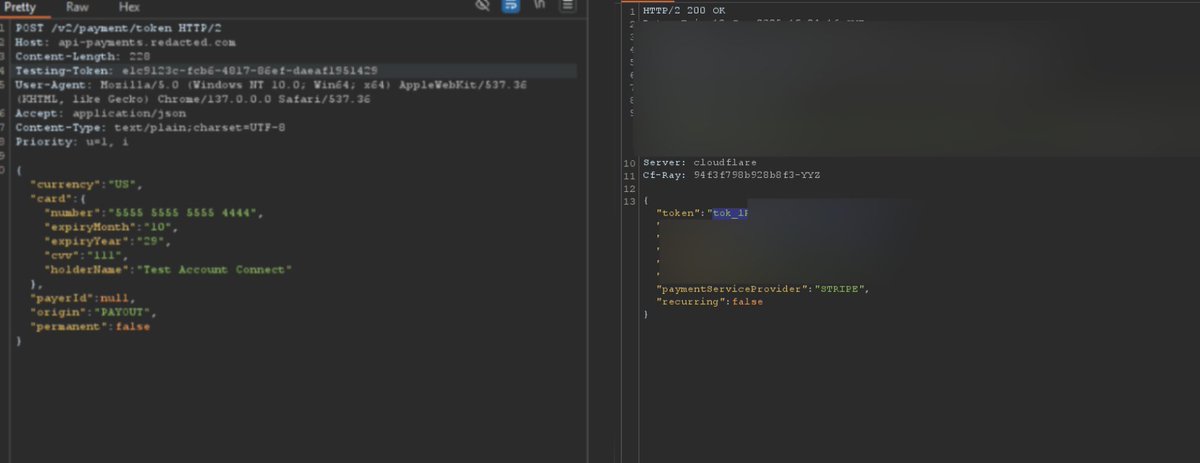Toggle the show non-printable characters \n icon
Viewport: 1200px width, 463px height.
[x=539, y=6]
